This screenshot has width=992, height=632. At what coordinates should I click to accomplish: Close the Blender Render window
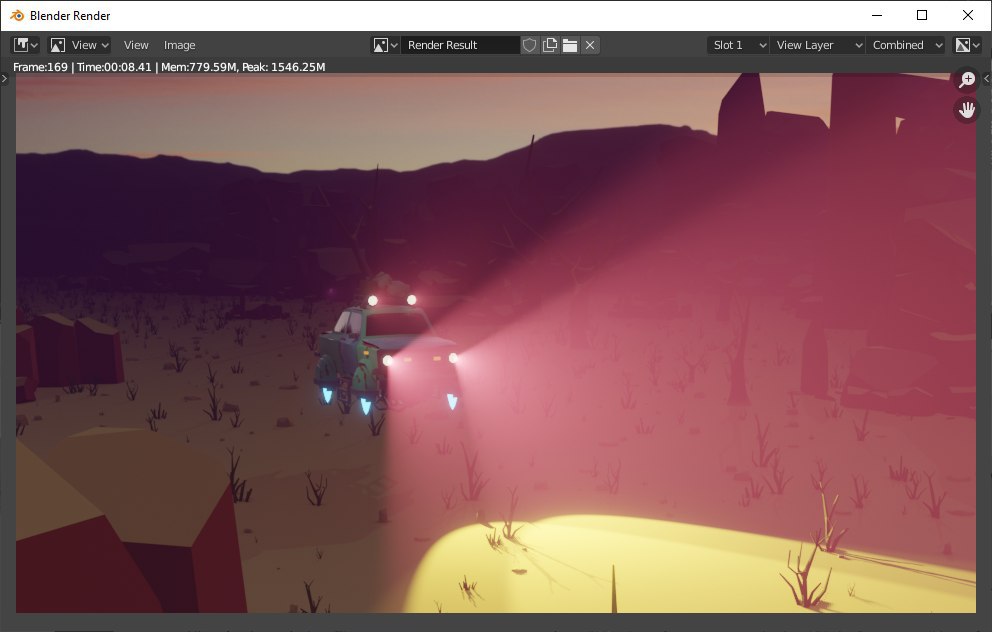pos(967,15)
